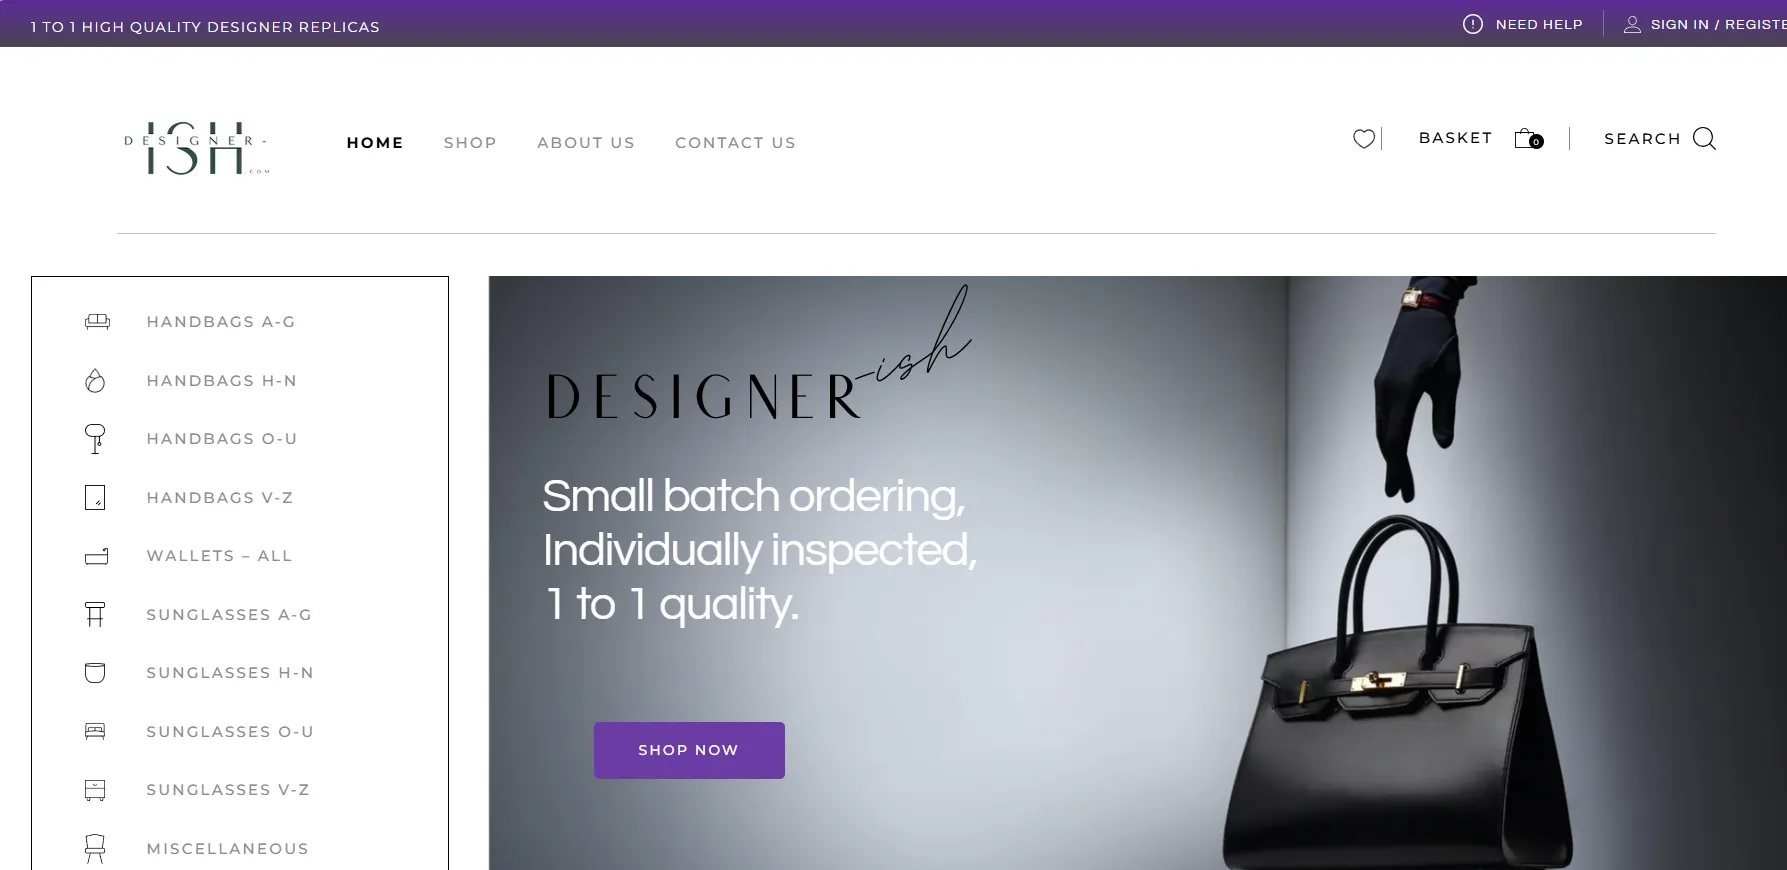1787x870 pixels.
Task: Open the Shop menu item
Action: coord(470,143)
